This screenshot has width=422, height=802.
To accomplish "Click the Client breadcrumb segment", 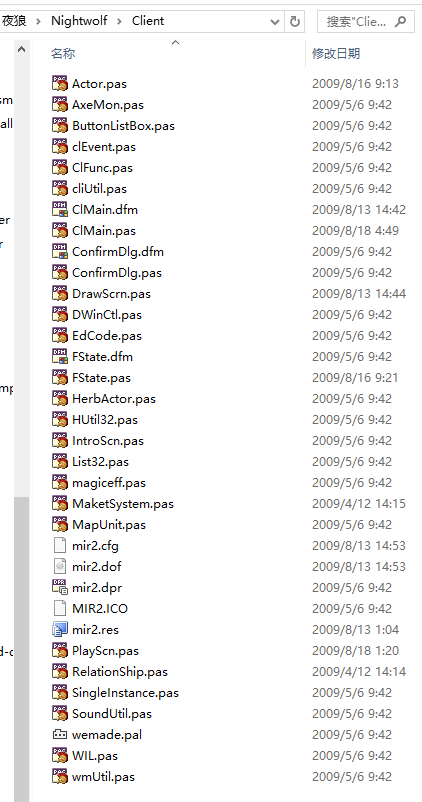I will pyautogui.click(x=148, y=21).
